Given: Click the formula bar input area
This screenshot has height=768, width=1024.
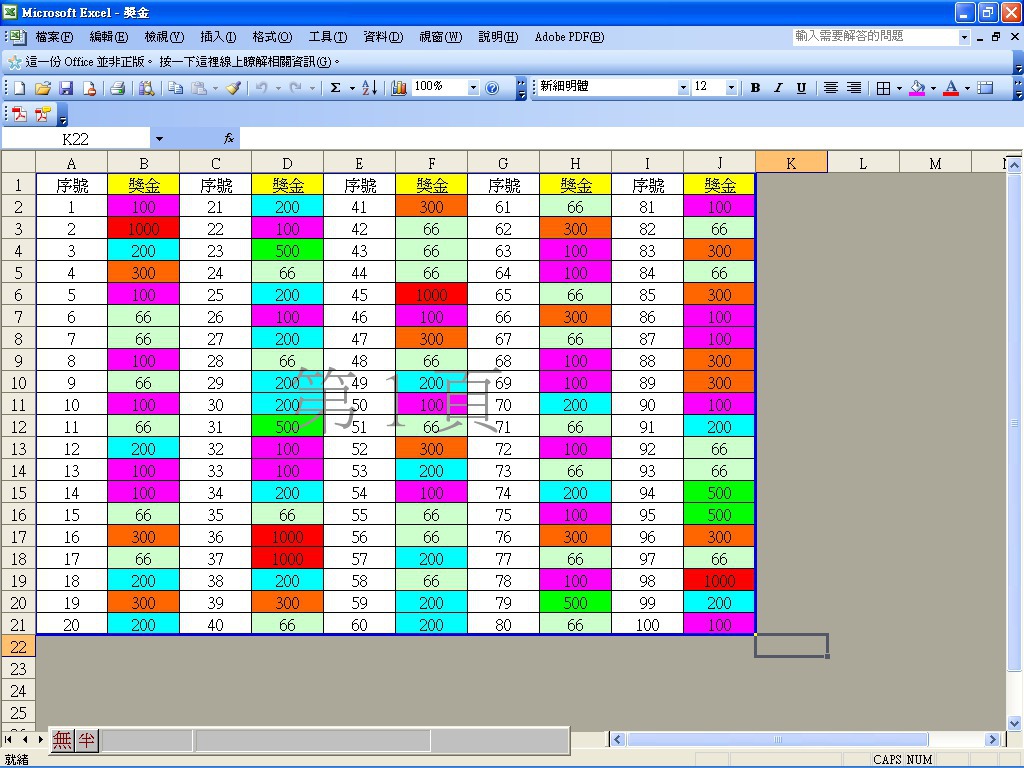Looking at the screenshot, I should pyautogui.click(x=630, y=138).
